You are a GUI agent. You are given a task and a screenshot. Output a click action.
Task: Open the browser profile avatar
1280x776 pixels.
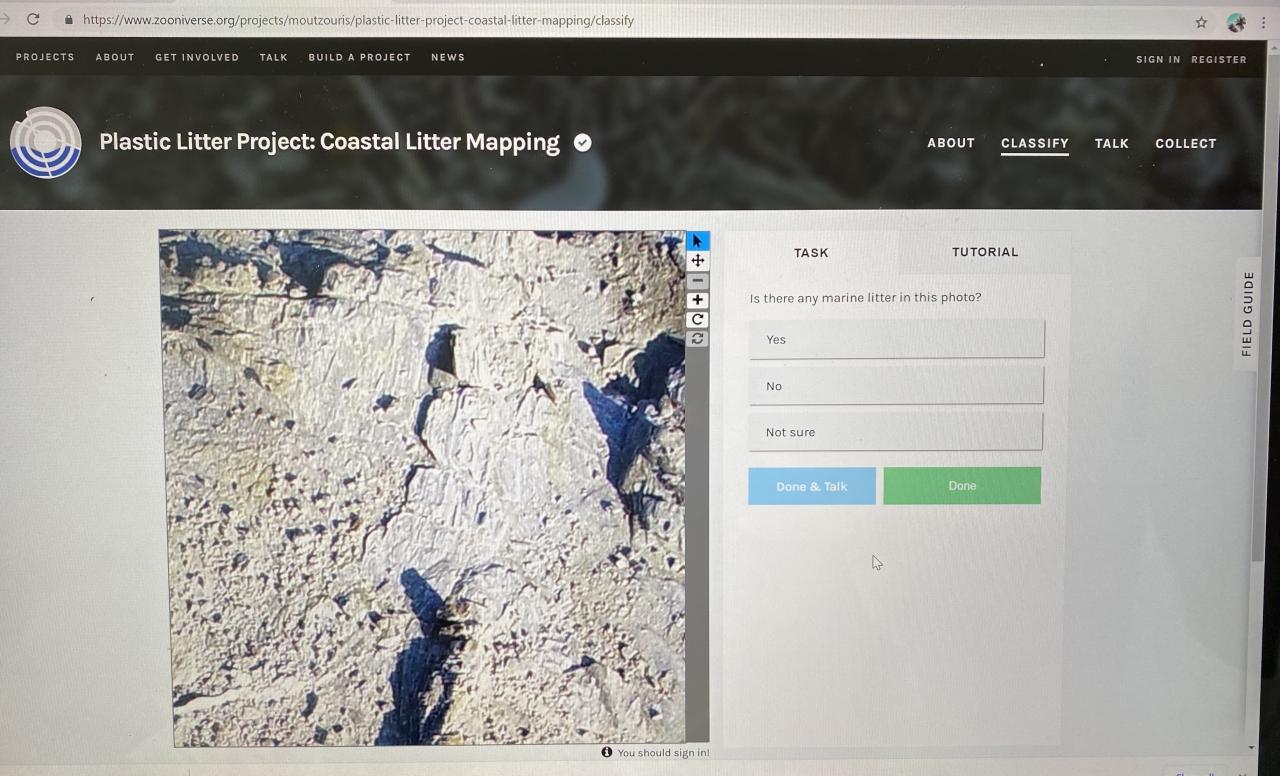pyautogui.click(x=1236, y=22)
